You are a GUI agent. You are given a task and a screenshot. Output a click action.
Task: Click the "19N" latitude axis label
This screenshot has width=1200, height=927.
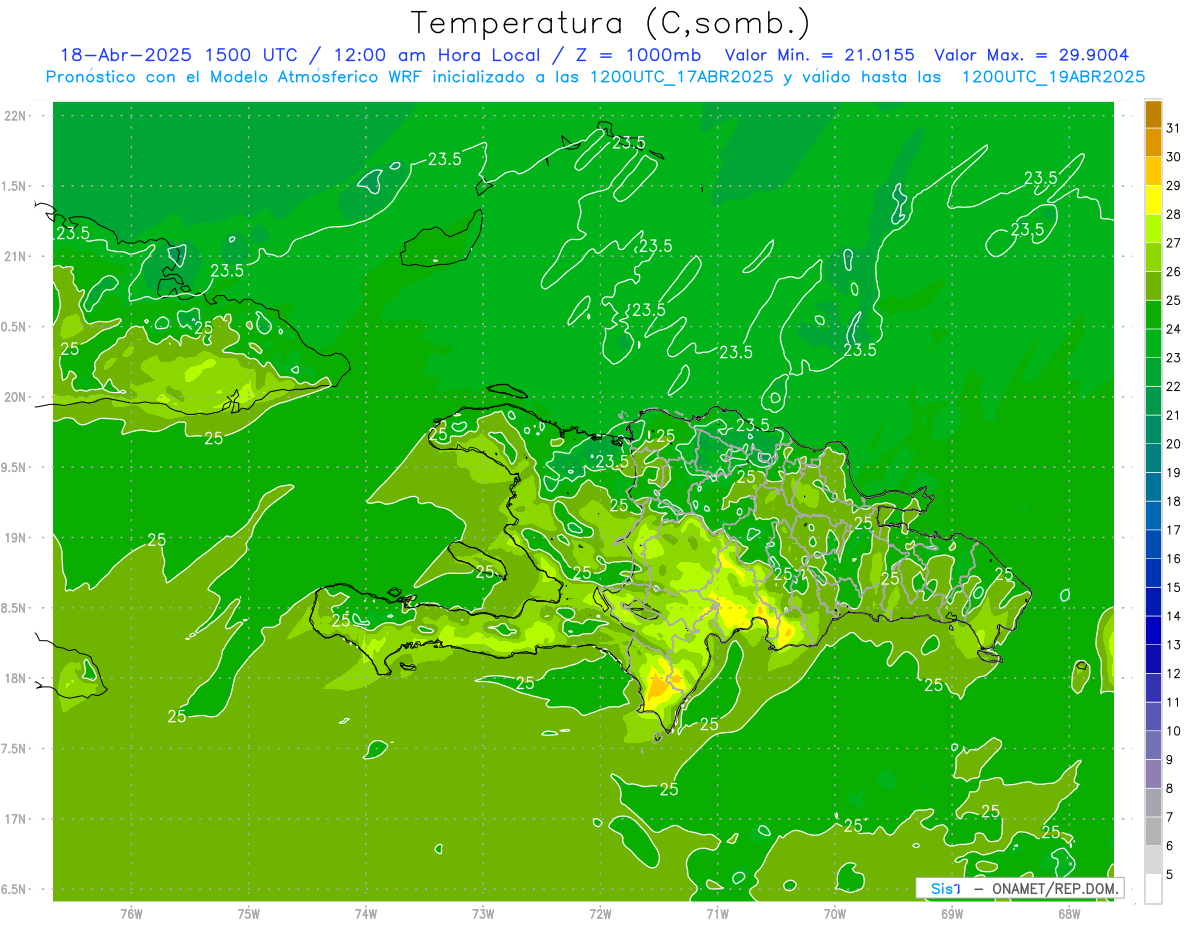click(14, 537)
